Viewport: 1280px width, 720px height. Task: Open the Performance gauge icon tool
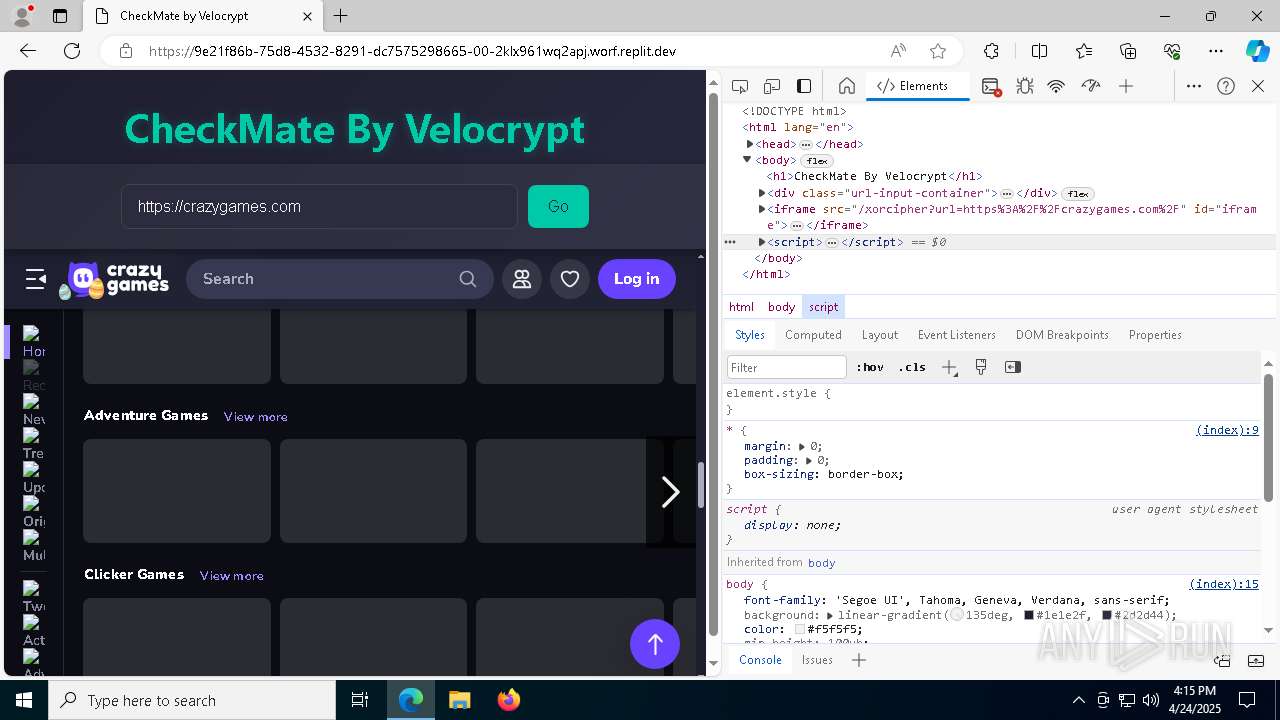point(1091,86)
